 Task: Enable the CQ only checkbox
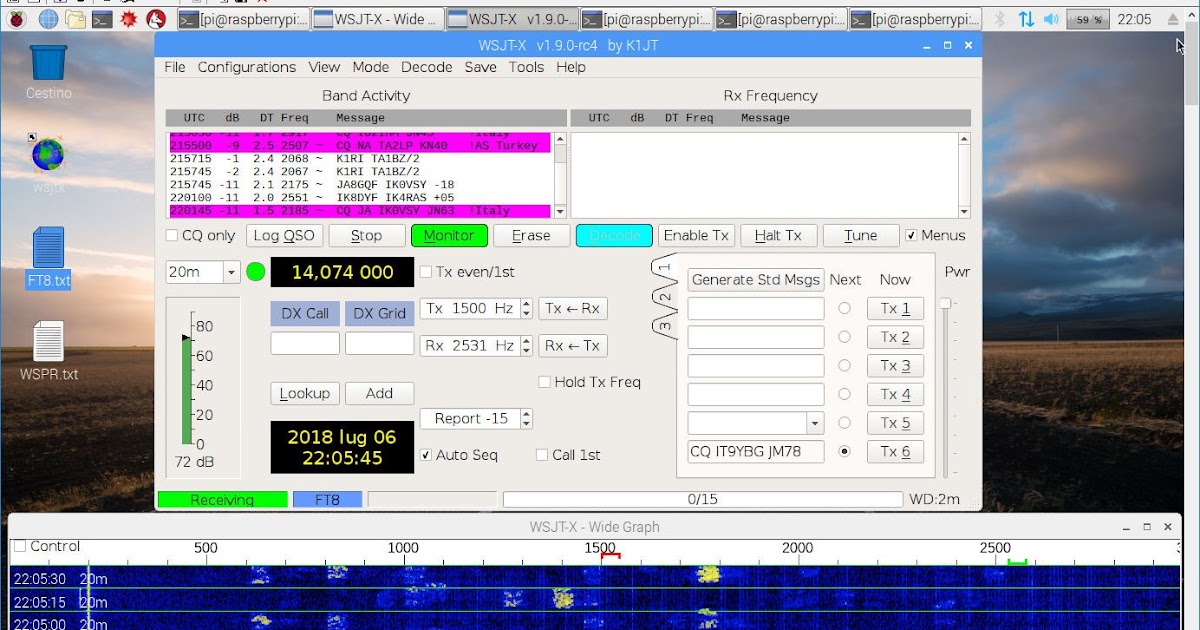[171, 235]
